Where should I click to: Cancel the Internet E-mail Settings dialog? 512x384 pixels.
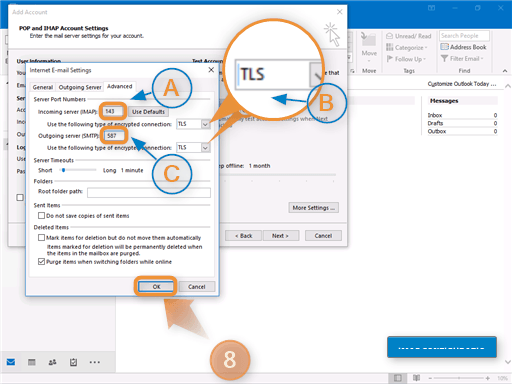(x=197, y=287)
